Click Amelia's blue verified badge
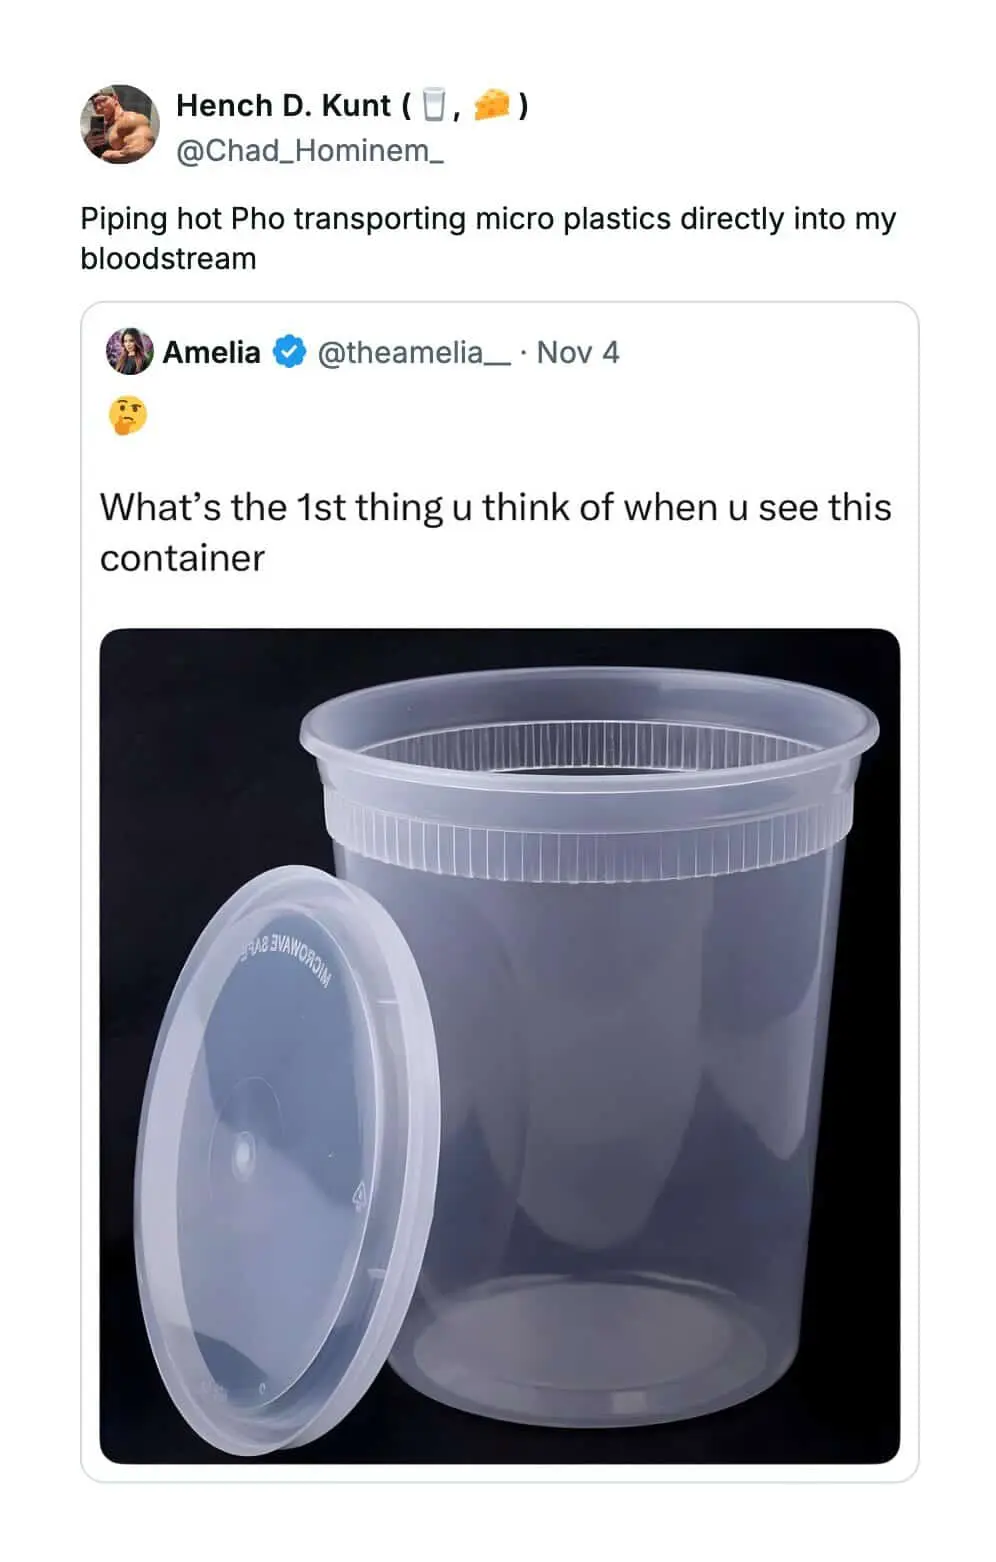This screenshot has width=996, height=1562. (290, 352)
